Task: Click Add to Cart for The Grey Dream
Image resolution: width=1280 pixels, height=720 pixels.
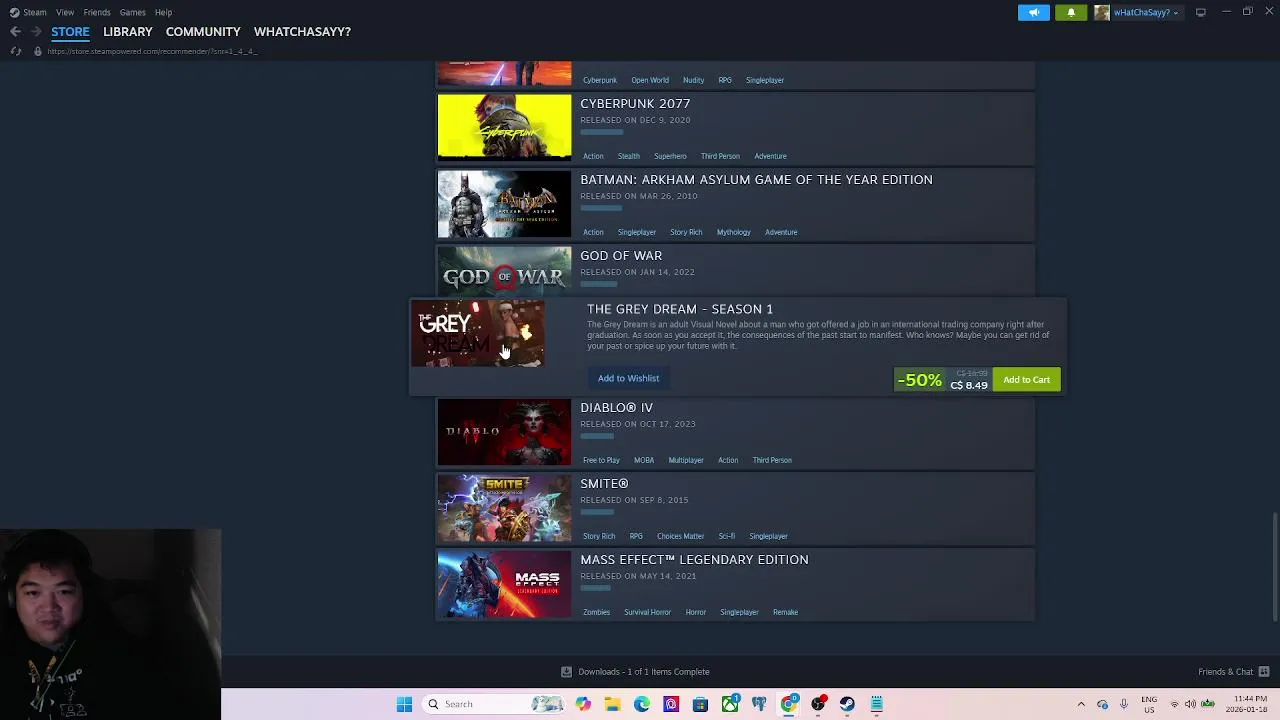Action: click(x=1026, y=380)
